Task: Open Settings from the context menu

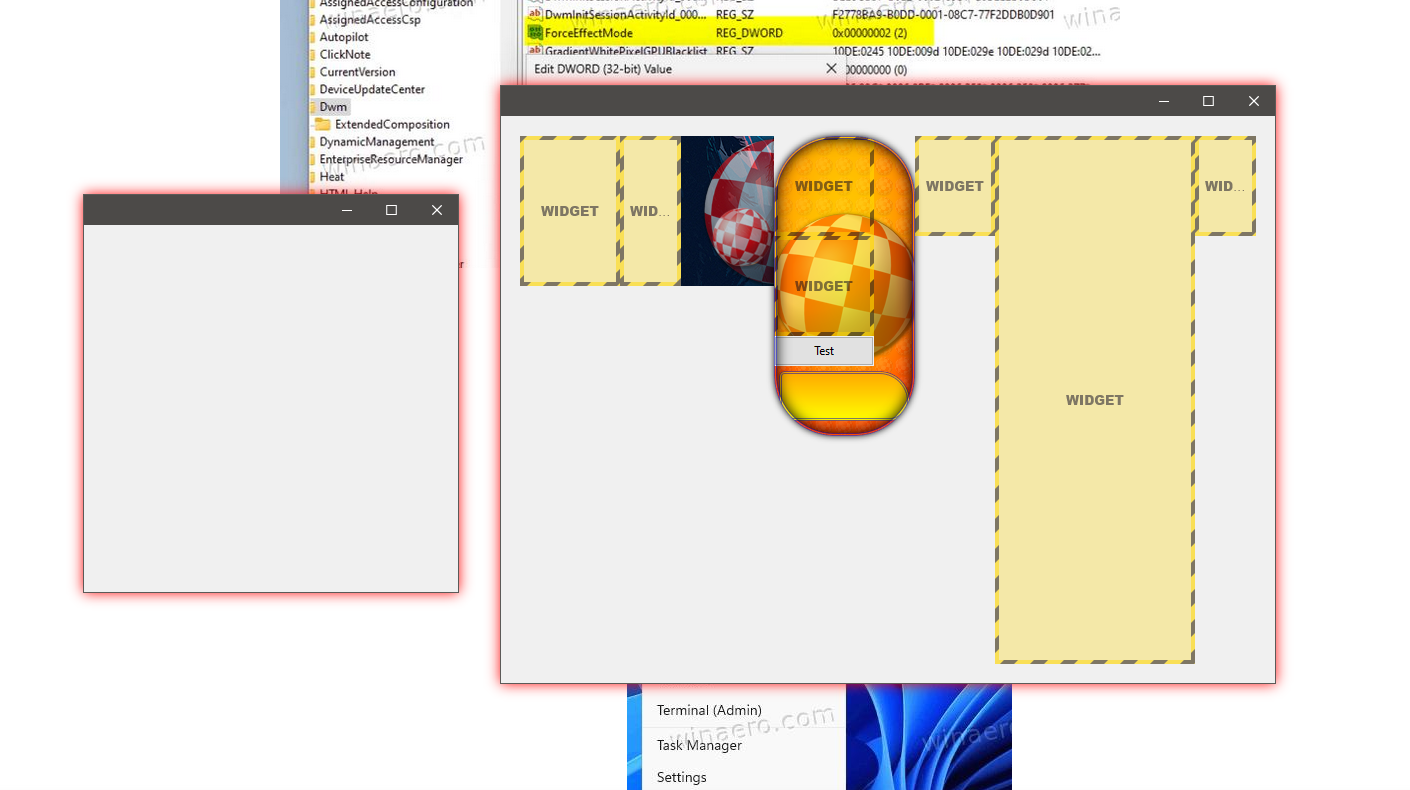Action: pyautogui.click(x=681, y=777)
